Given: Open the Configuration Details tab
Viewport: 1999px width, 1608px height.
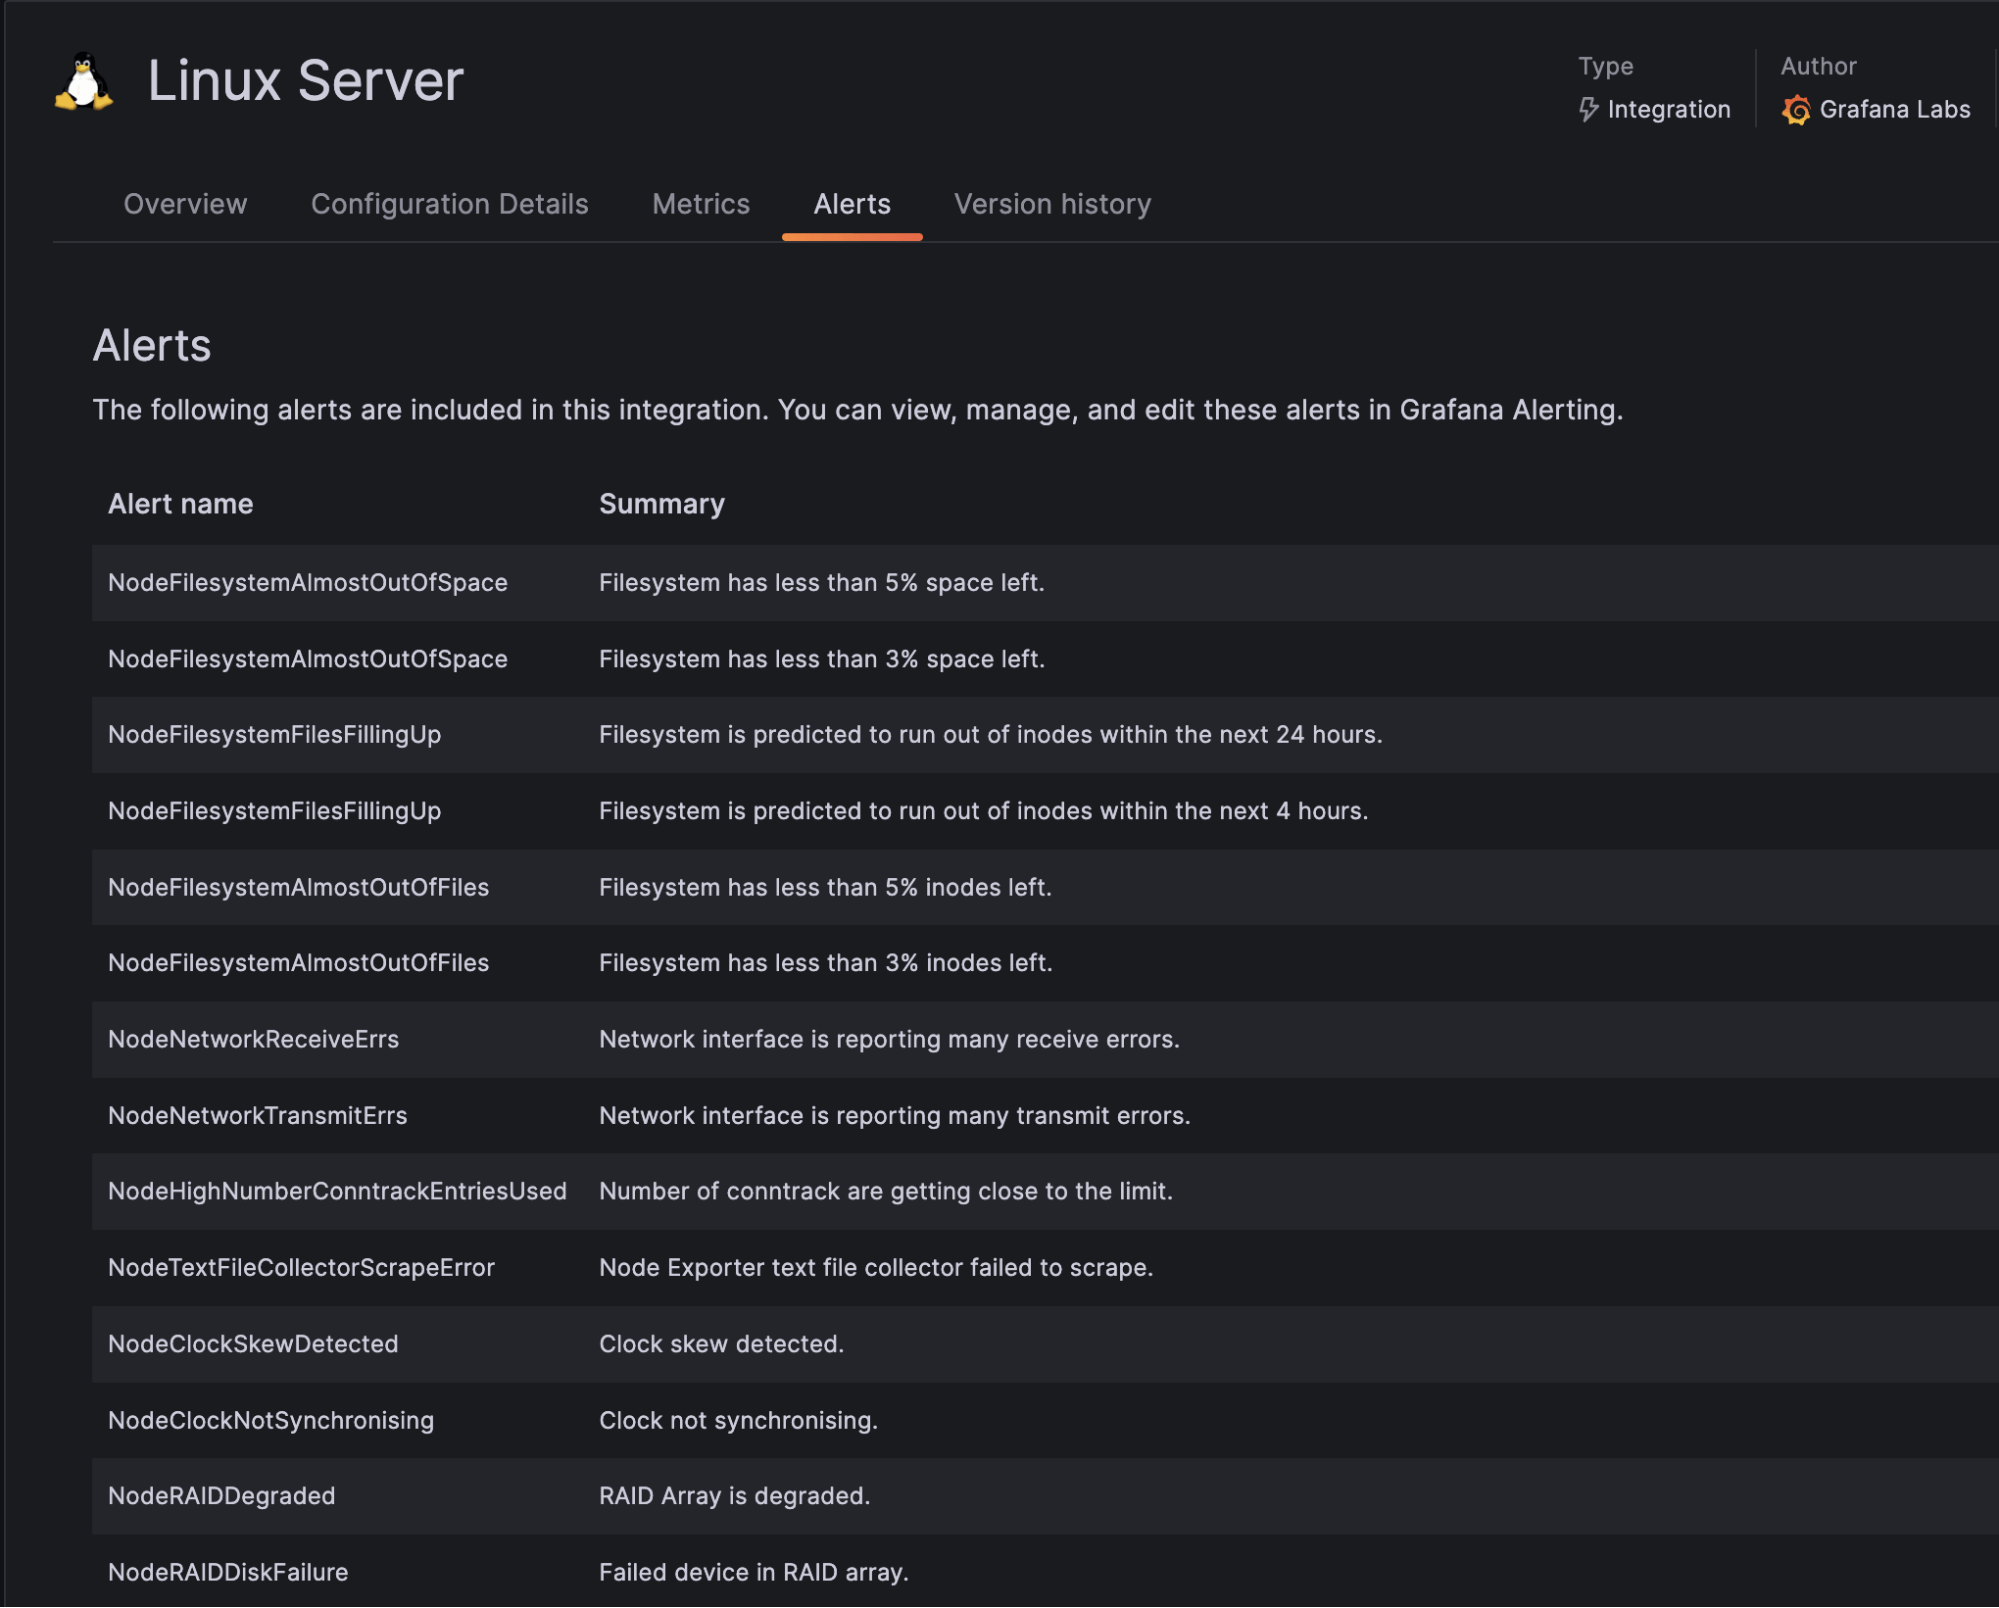Looking at the screenshot, I should point(450,204).
